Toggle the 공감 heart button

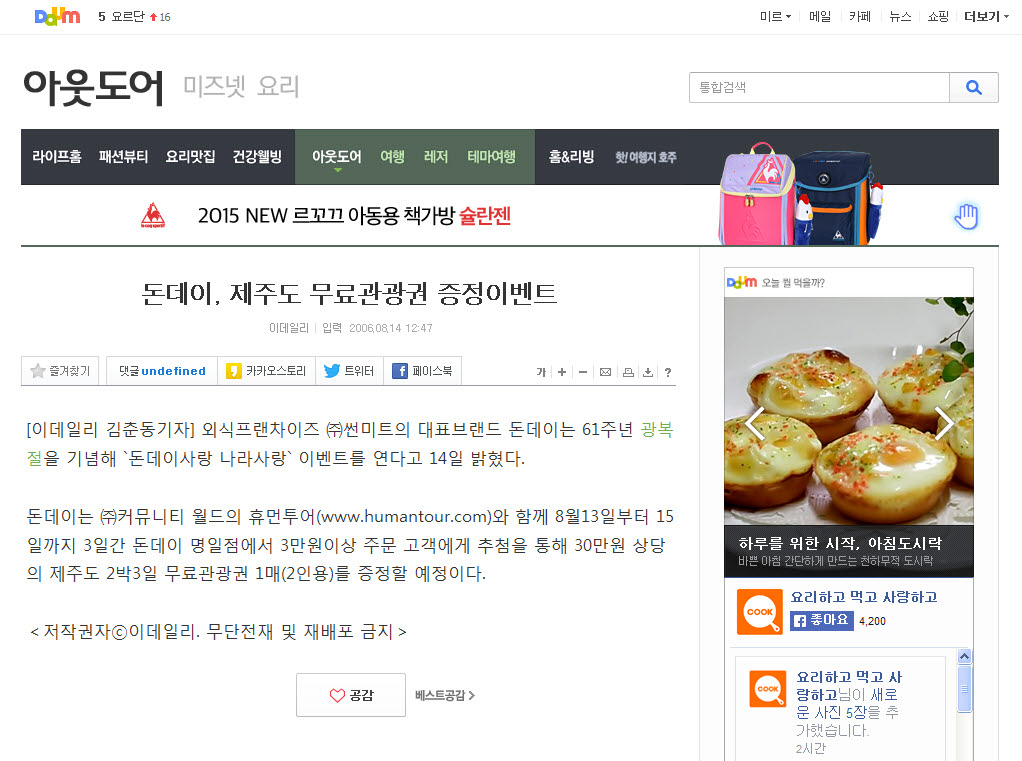(351, 695)
